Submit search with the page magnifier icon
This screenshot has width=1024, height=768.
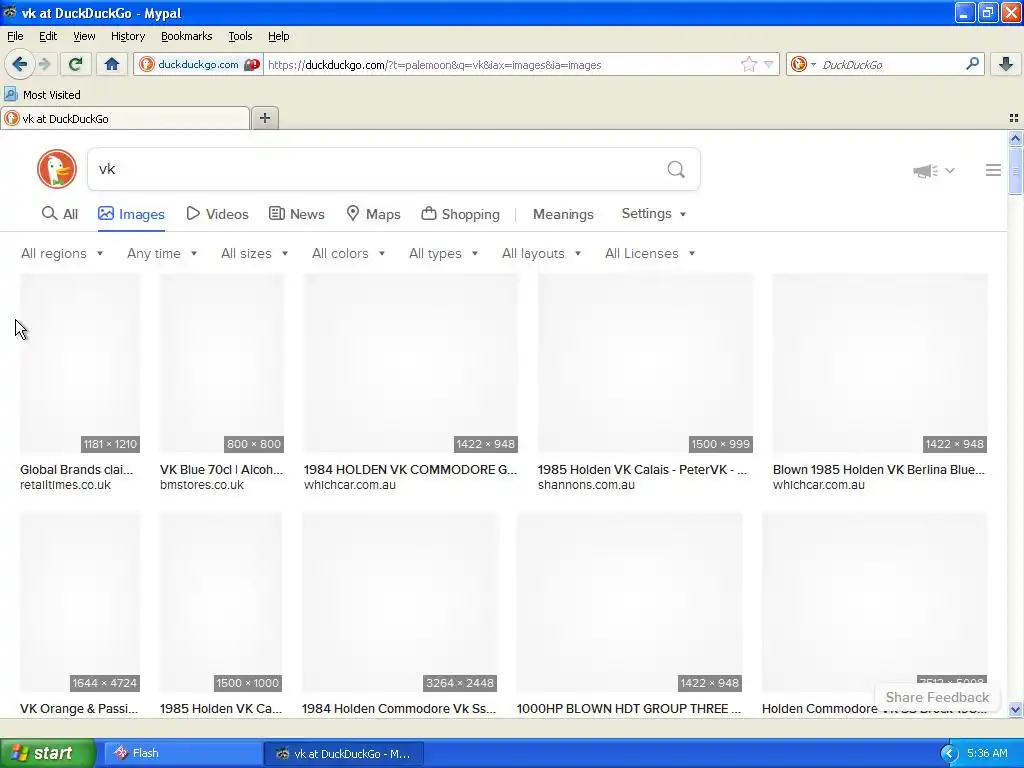click(x=676, y=170)
